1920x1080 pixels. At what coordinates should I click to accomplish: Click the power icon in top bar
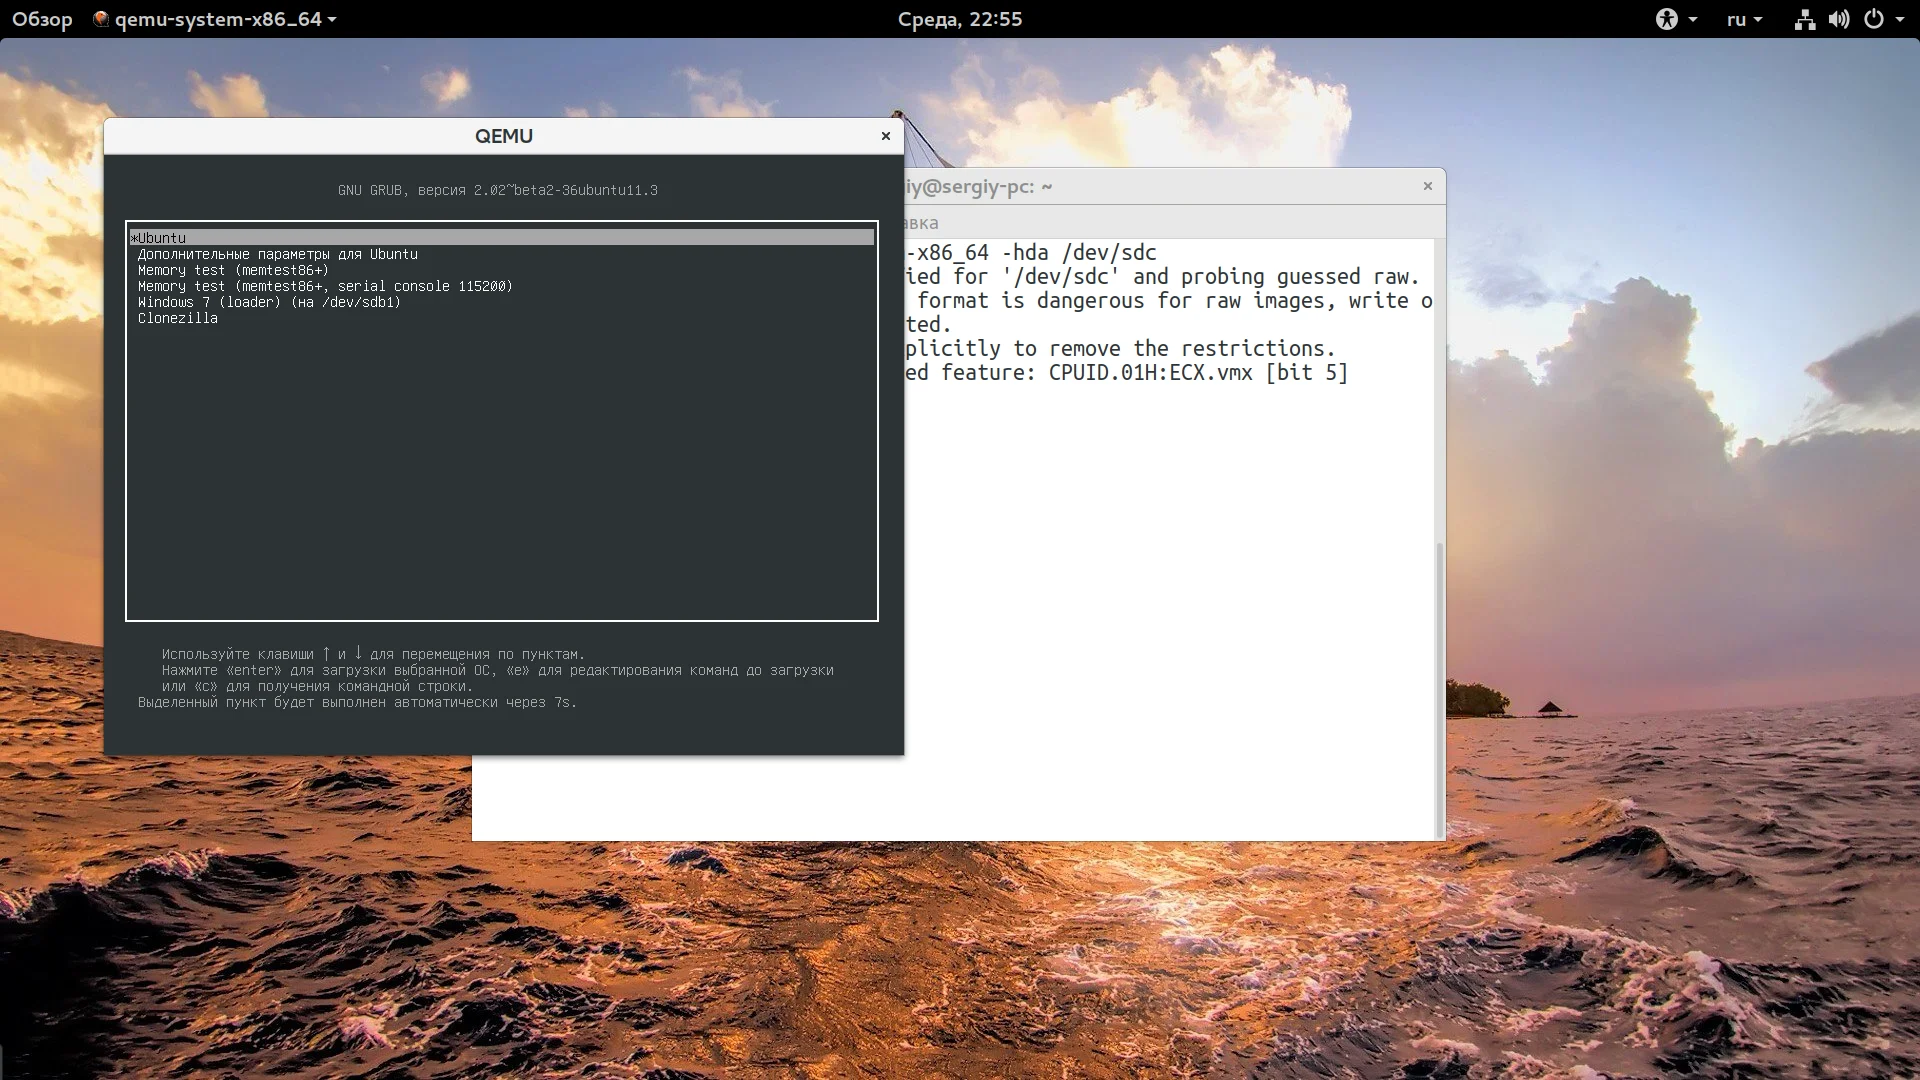tap(1874, 19)
